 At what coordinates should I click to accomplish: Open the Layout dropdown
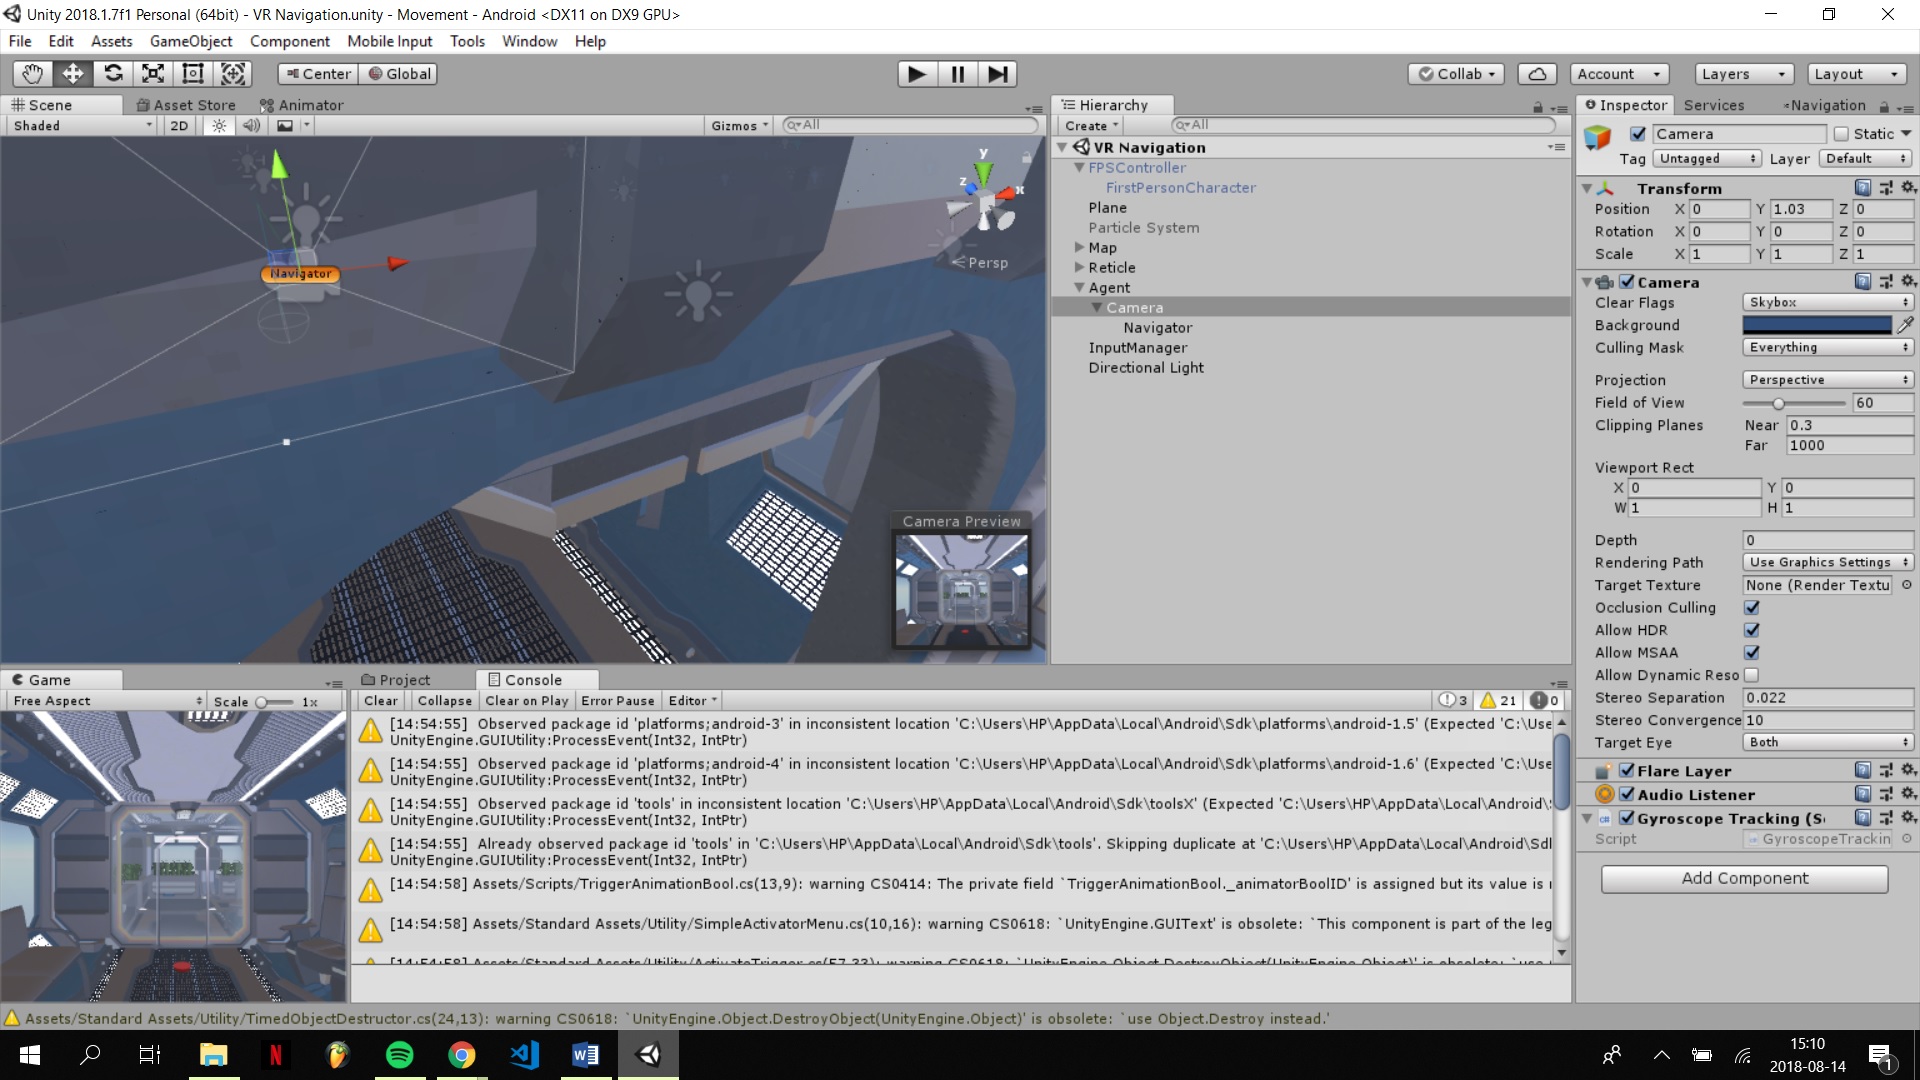coord(1855,73)
